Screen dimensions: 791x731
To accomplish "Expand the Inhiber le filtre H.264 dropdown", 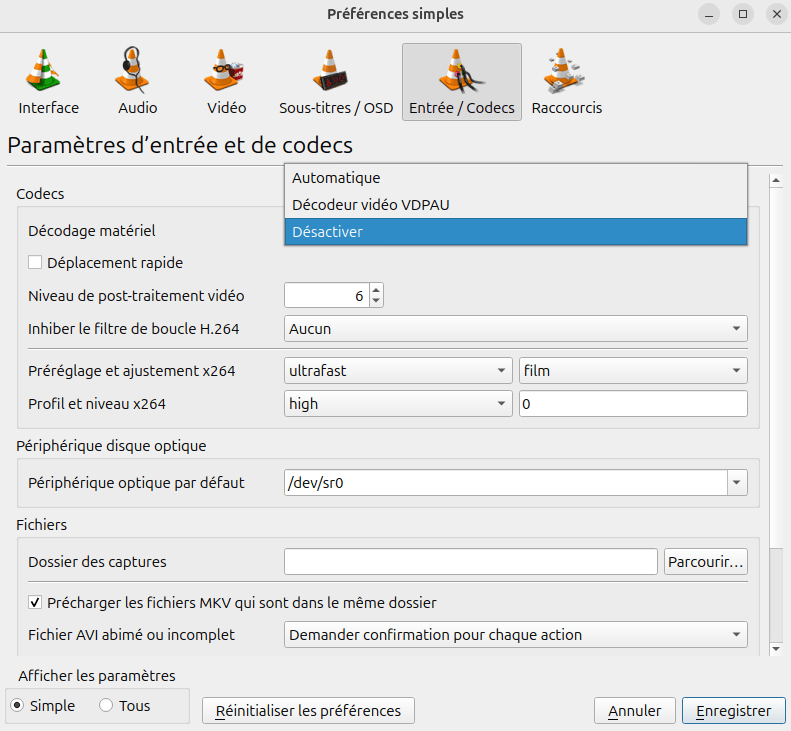I will tap(515, 328).
